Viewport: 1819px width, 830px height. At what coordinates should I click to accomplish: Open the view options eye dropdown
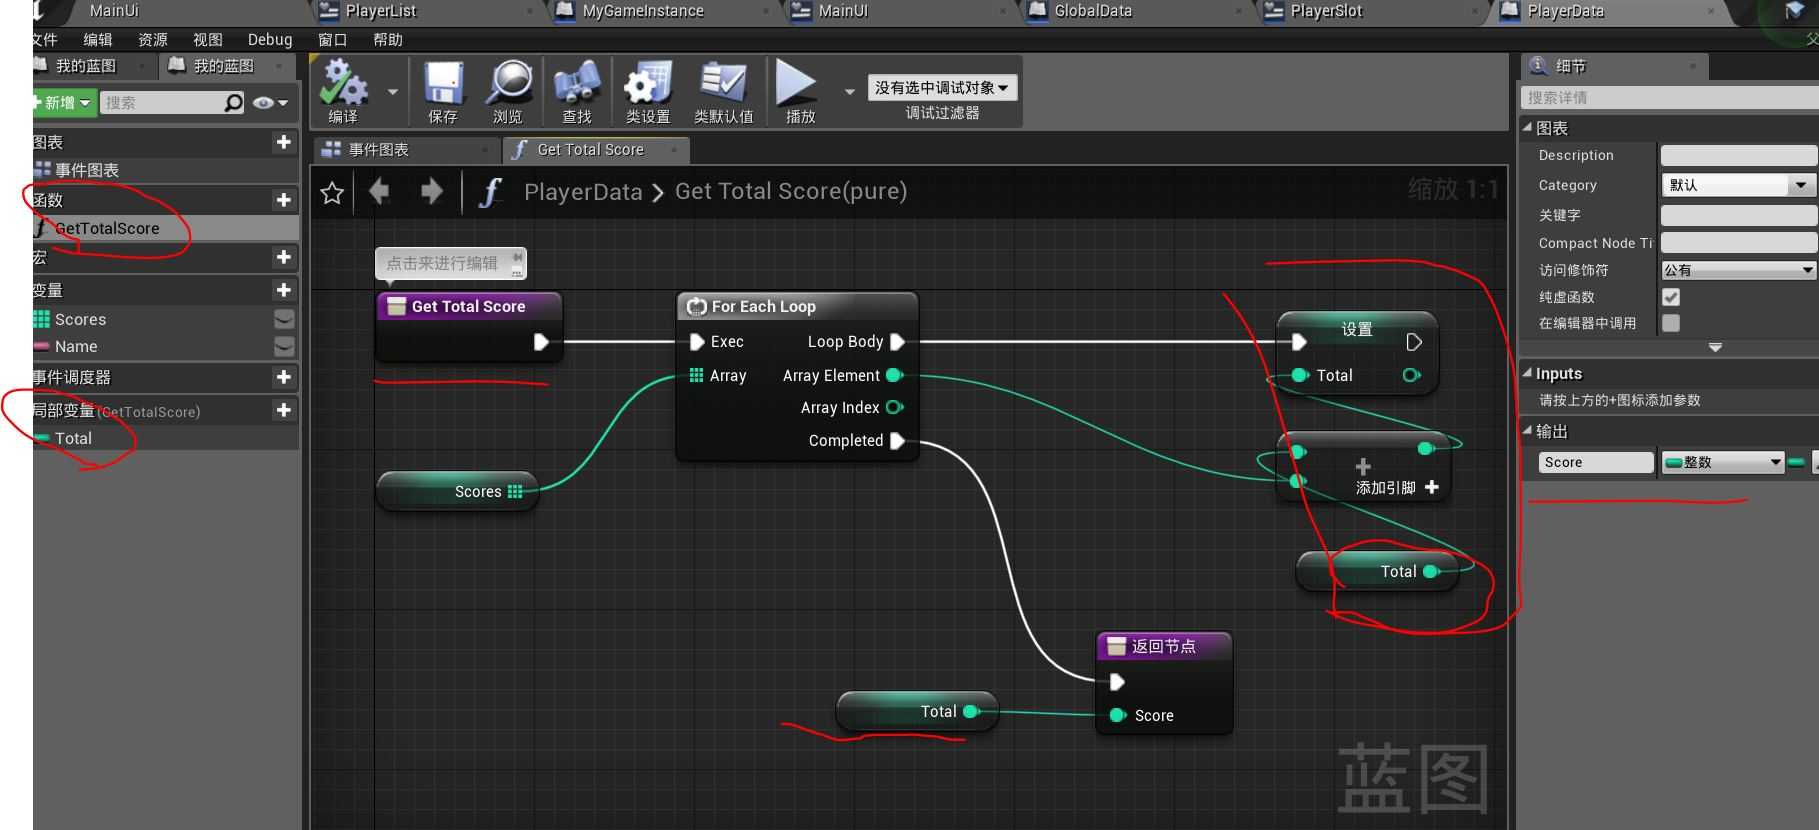pyautogui.click(x=270, y=102)
